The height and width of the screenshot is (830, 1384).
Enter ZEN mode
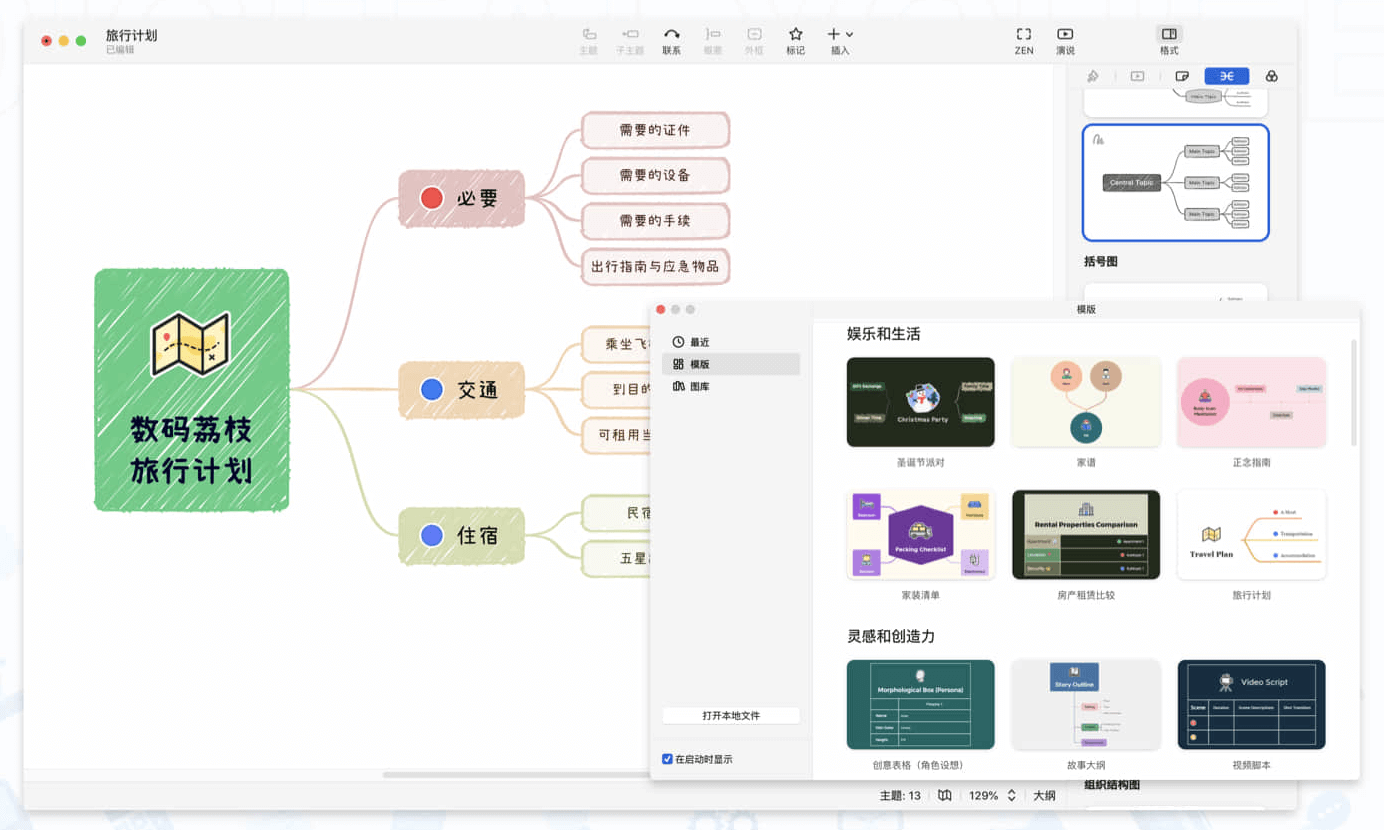point(1023,35)
